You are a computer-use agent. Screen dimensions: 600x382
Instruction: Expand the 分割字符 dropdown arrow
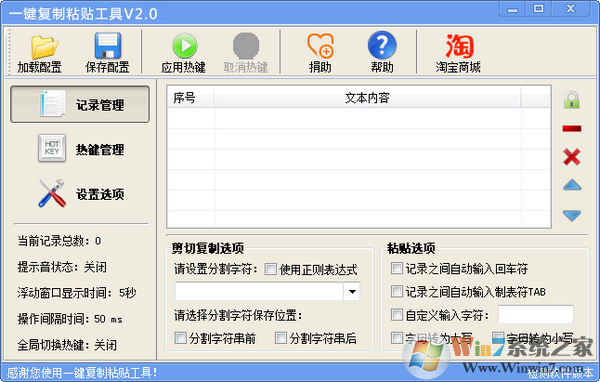point(352,292)
